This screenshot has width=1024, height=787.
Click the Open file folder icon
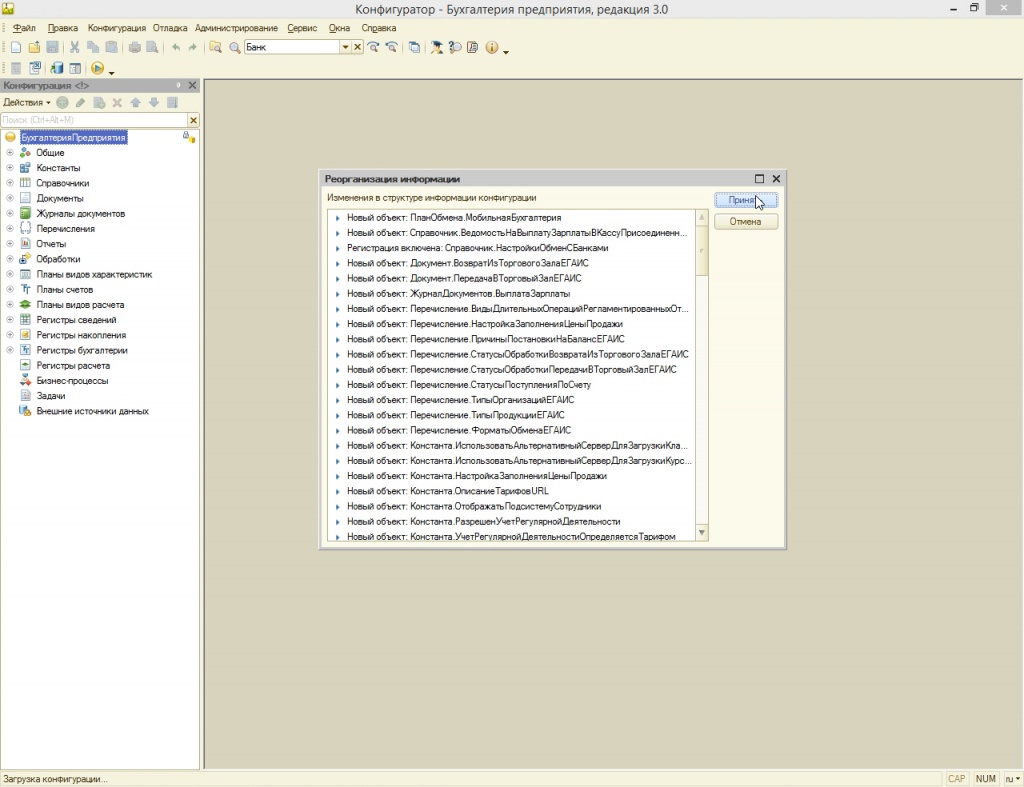(34, 47)
